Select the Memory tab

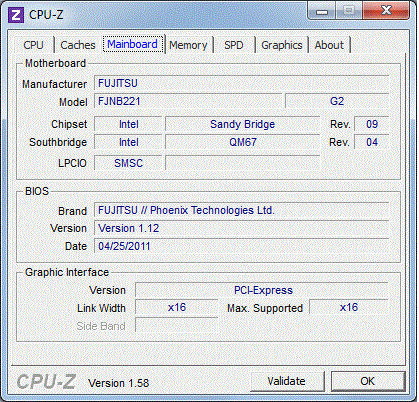click(188, 45)
